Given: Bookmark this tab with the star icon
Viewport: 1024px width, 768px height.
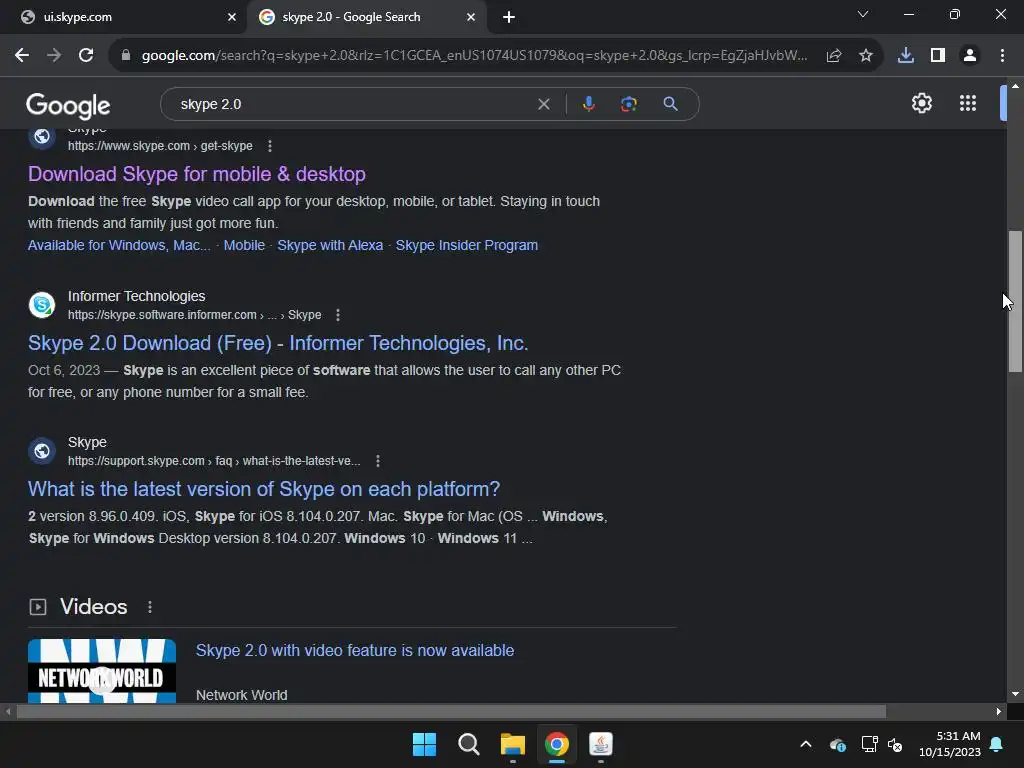Looking at the screenshot, I should point(866,56).
